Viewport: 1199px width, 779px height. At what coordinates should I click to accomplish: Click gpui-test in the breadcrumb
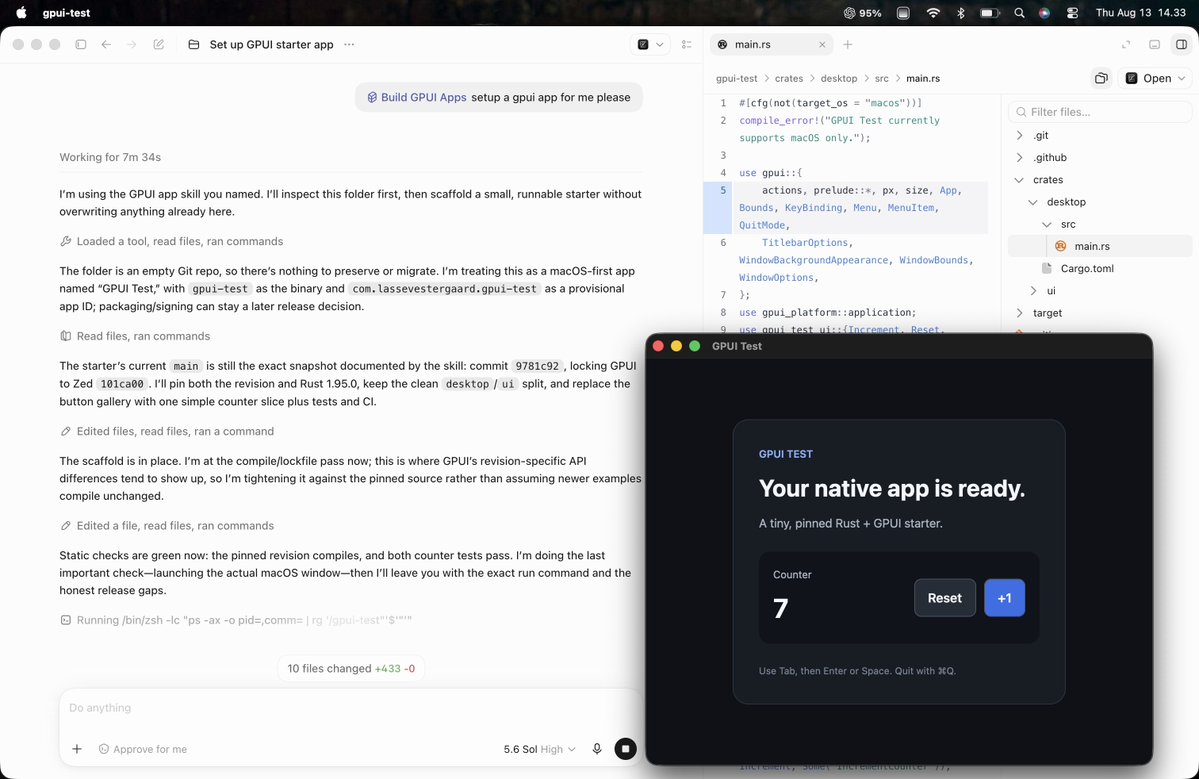[x=736, y=78]
